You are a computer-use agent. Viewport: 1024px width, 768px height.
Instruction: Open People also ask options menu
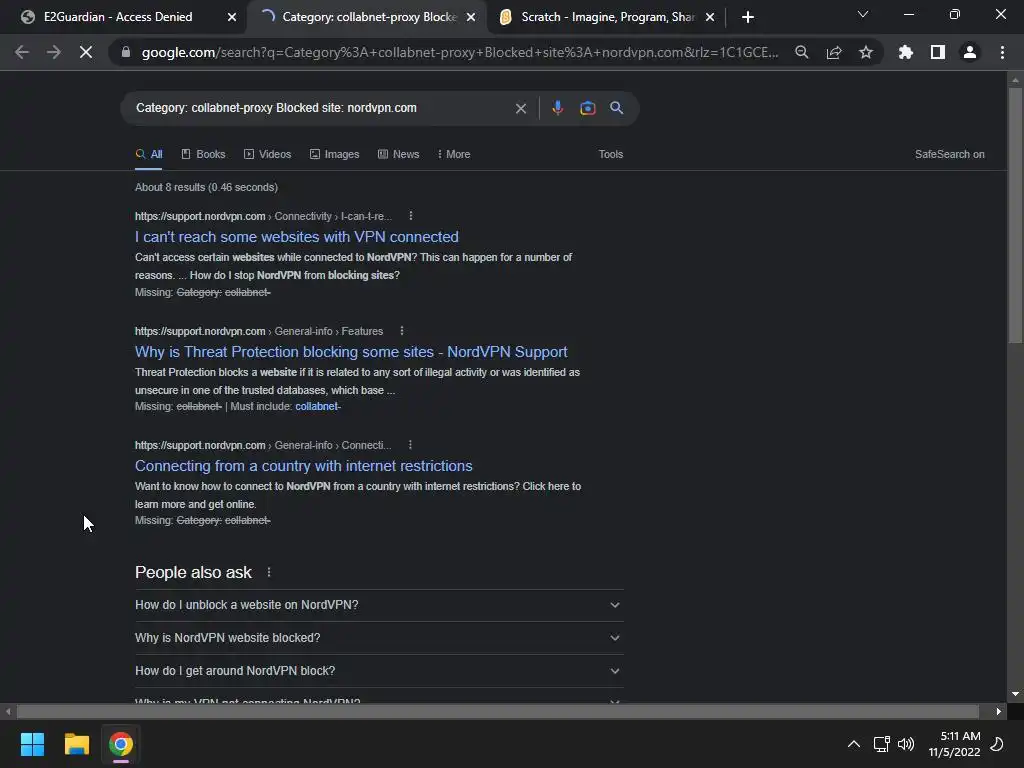point(268,572)
